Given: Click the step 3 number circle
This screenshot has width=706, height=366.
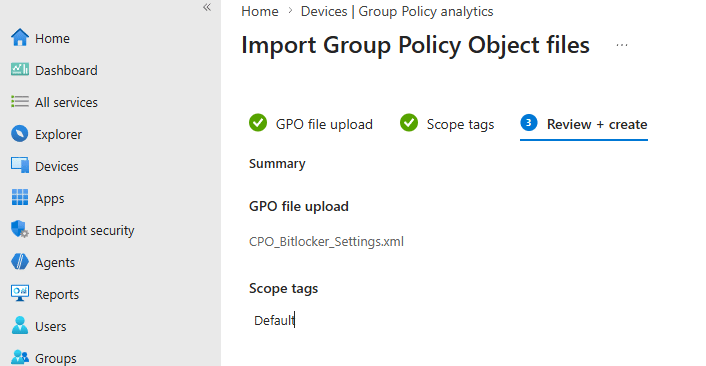Looking at the screenshot, I should 529,122.
